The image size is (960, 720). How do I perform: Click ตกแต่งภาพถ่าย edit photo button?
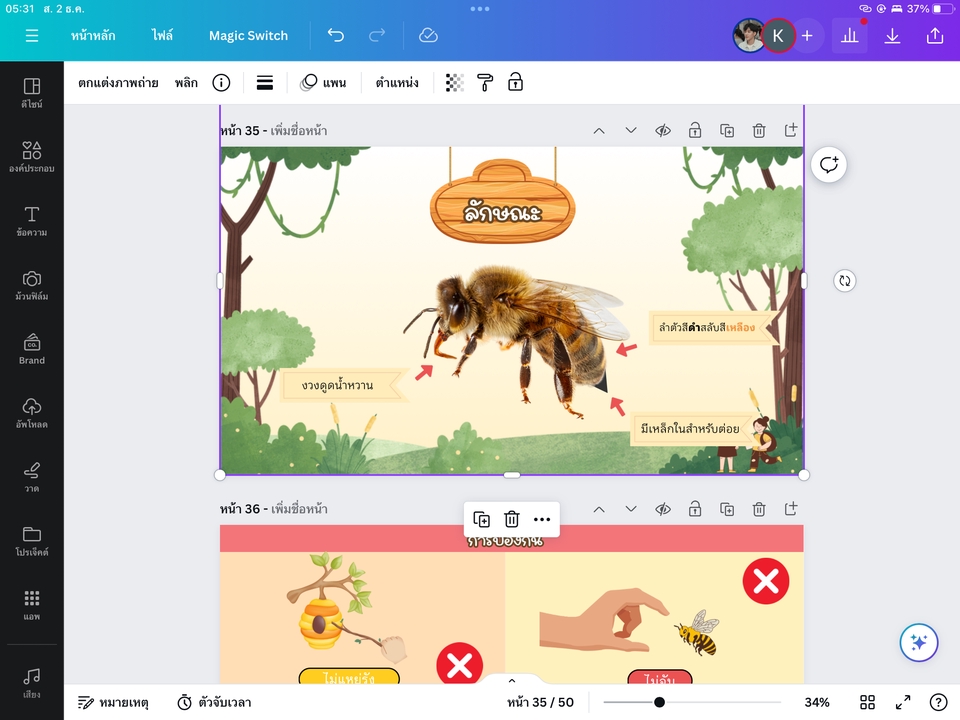click(x=118, y=83)
